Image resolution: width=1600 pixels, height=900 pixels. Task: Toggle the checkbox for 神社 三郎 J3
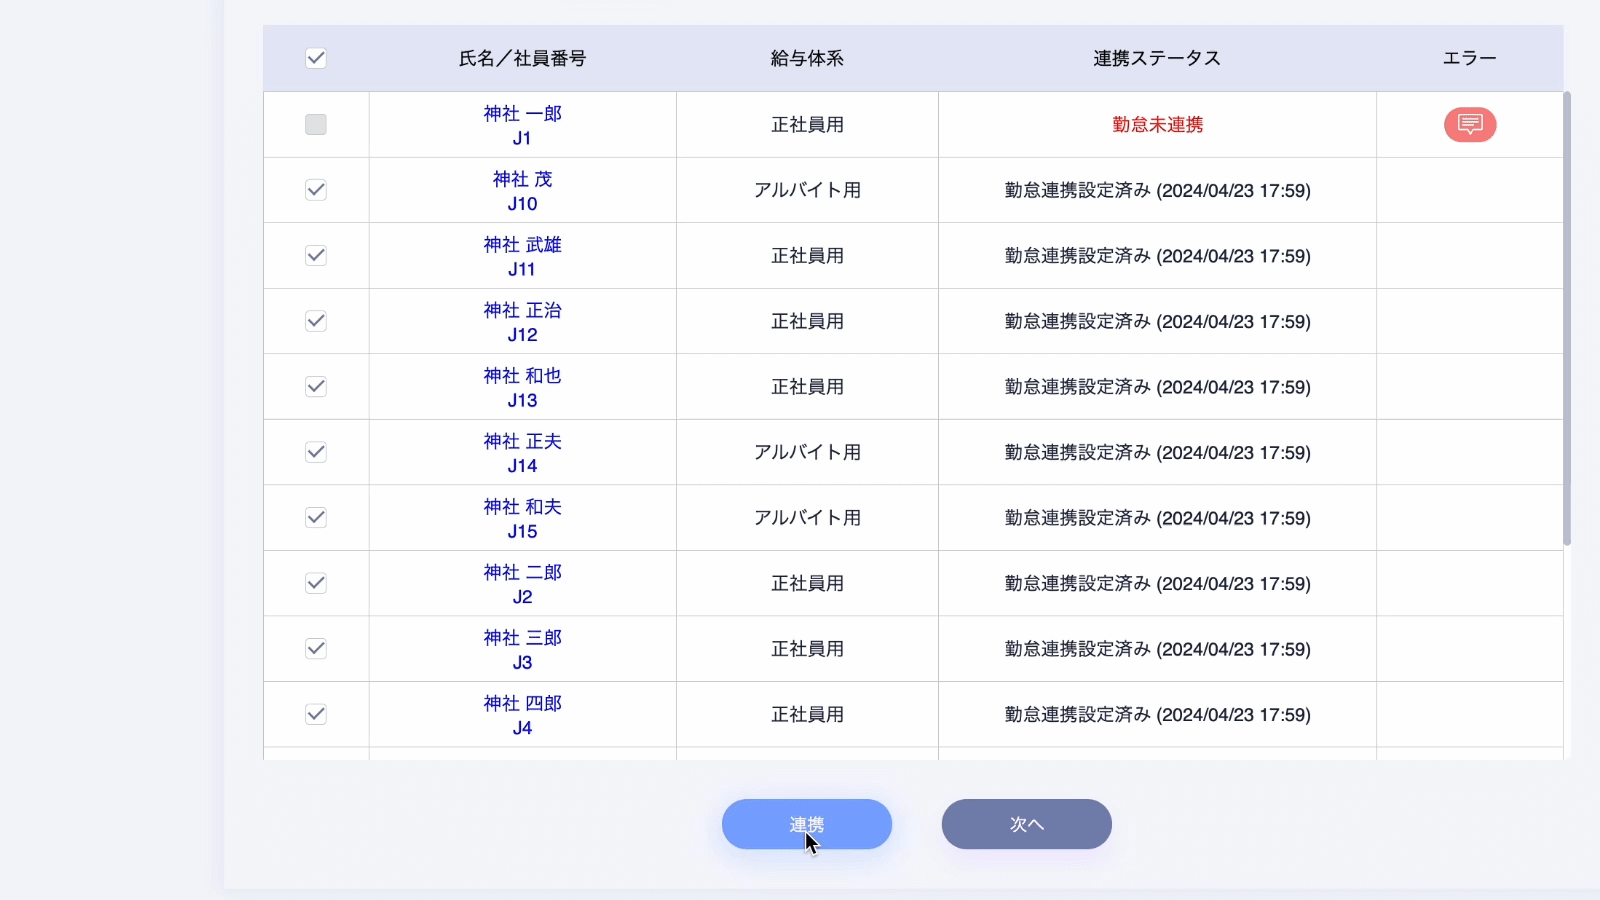tap(316, 649)
